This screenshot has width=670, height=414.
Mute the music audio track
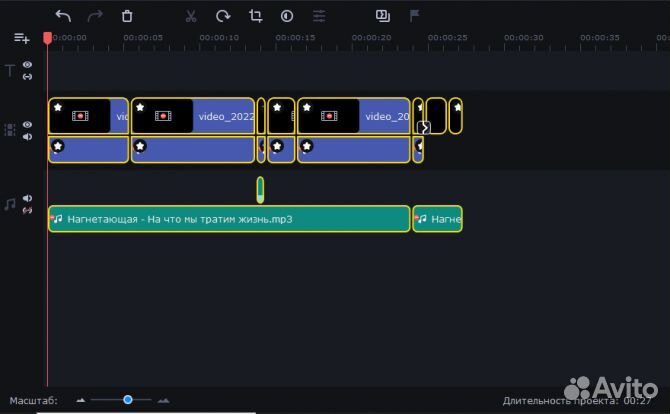28,198
